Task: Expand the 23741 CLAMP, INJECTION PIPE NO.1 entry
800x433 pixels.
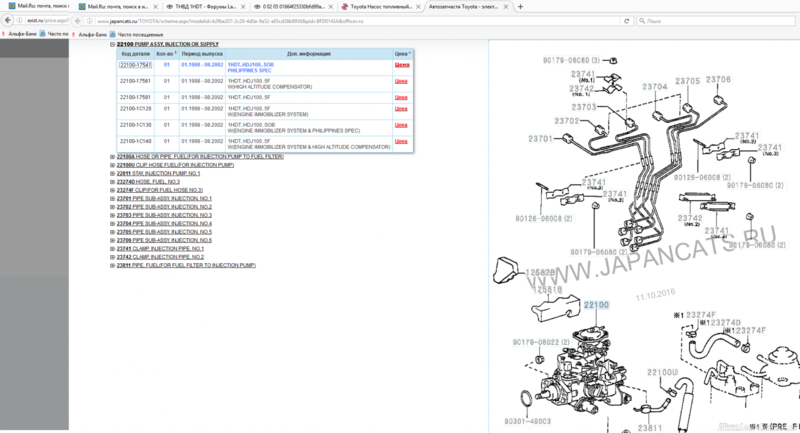Action: click(111, 248)
